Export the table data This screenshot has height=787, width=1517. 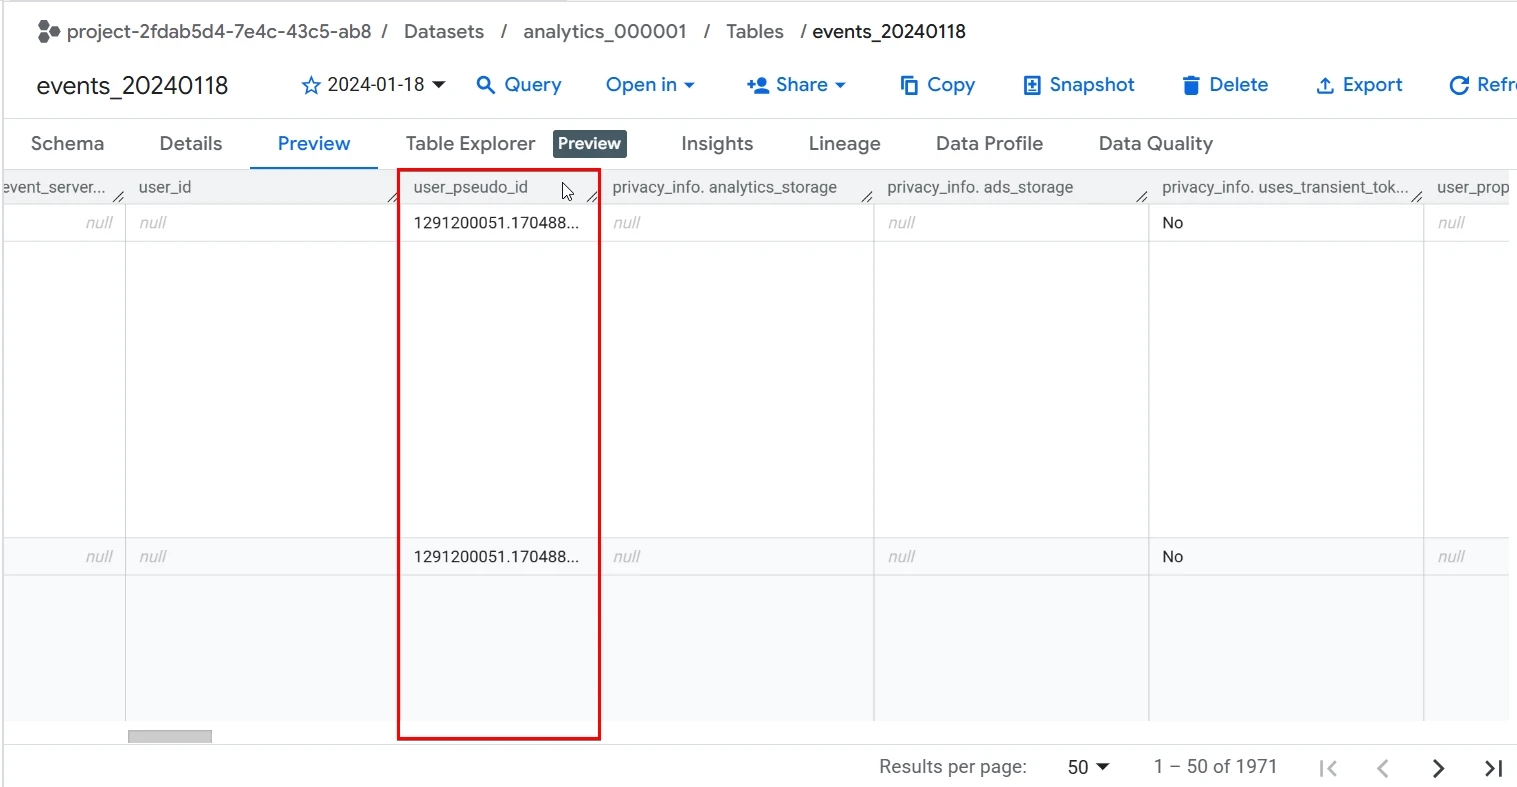[1359, 85]
